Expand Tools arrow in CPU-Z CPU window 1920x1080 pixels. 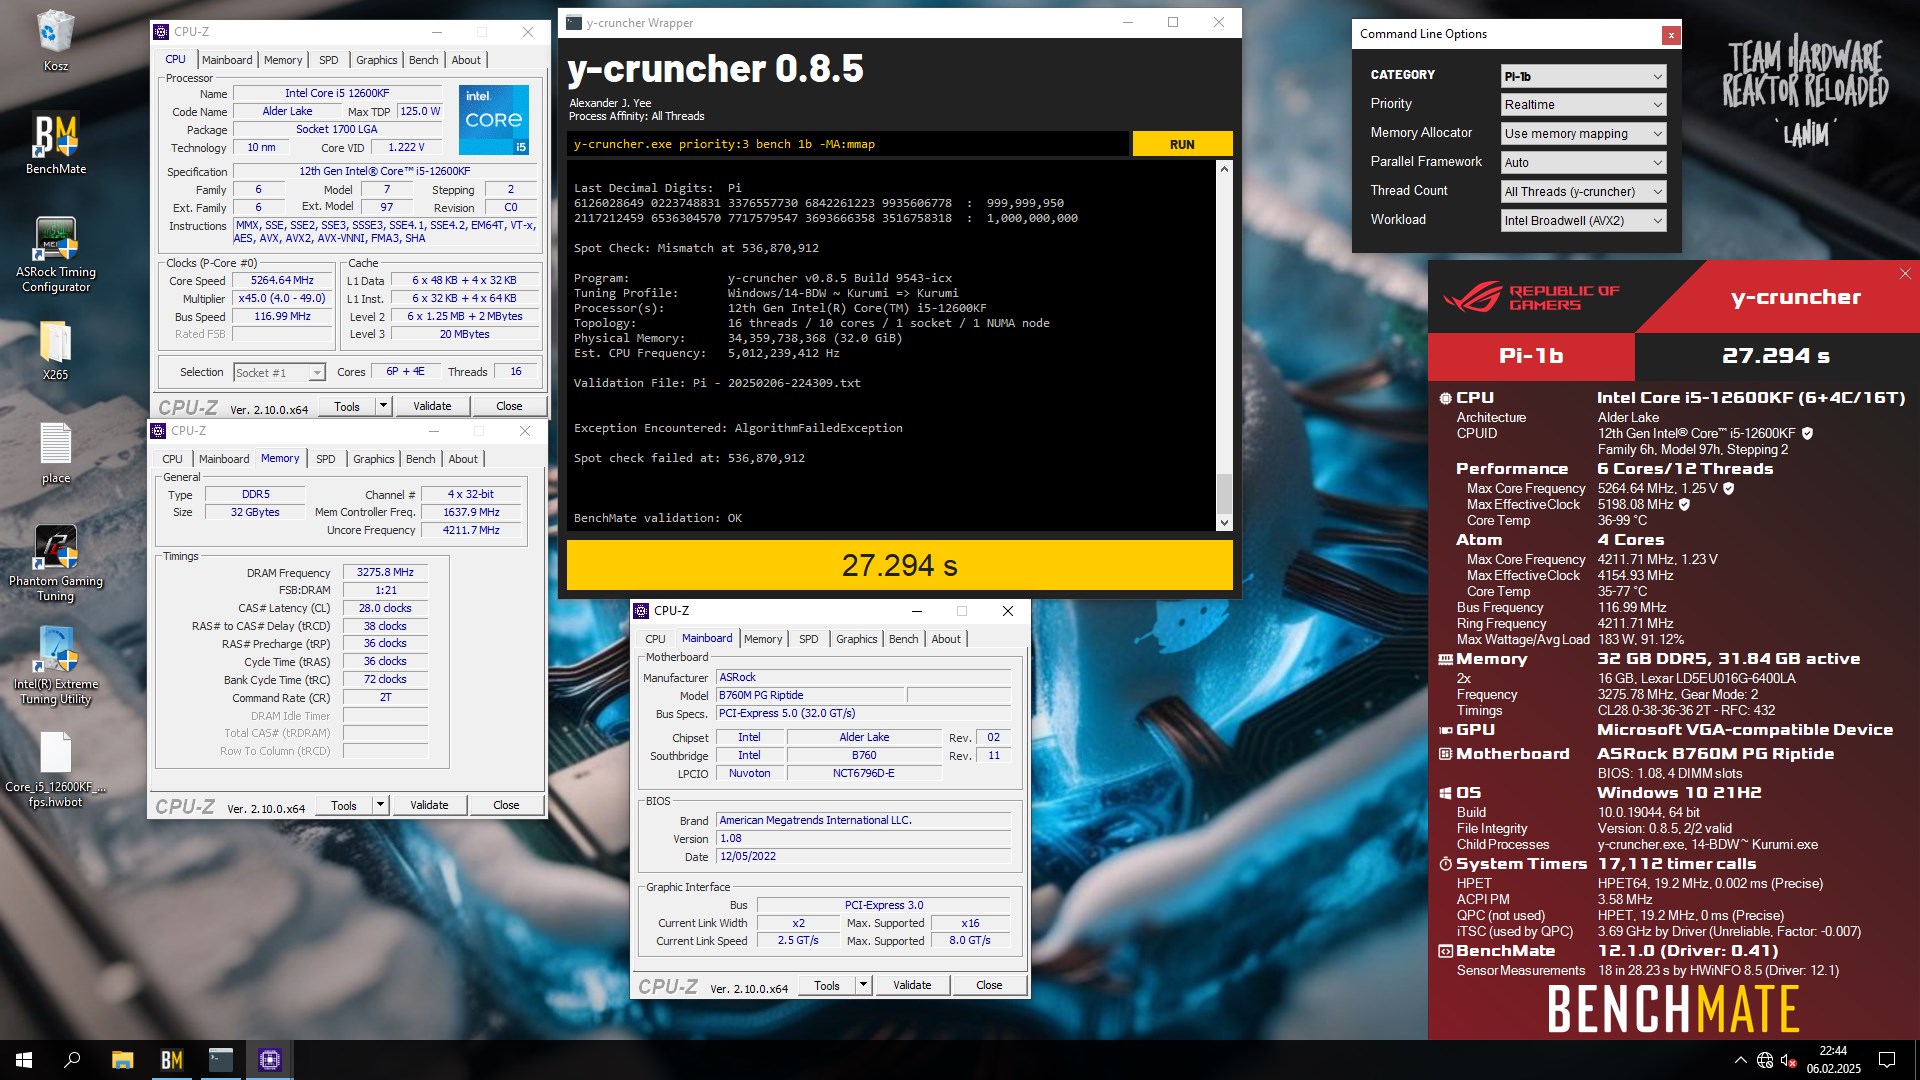click(382, 406)
